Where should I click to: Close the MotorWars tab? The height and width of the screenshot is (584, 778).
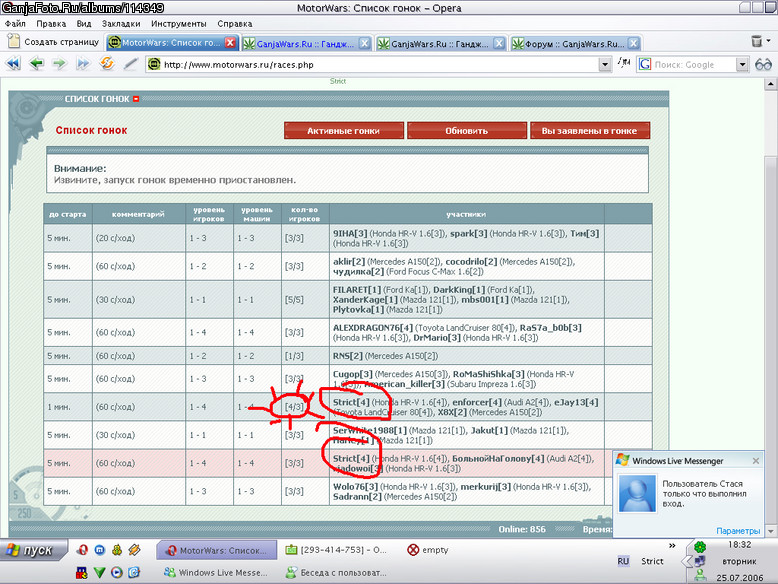[230, 43]
